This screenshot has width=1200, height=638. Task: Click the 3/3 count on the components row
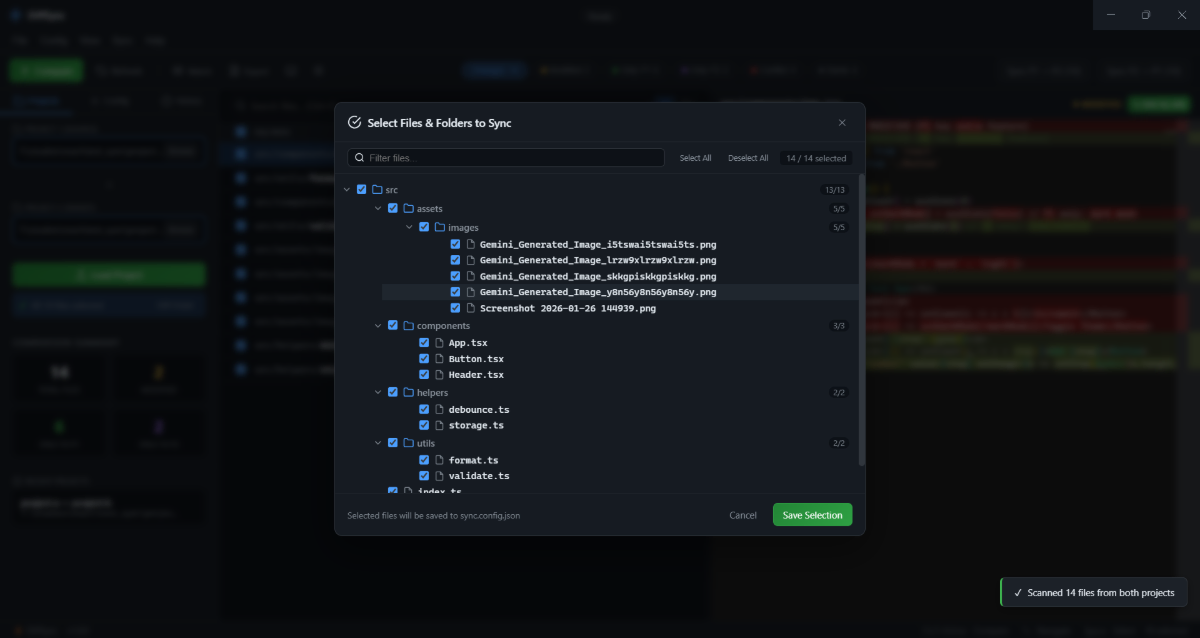coord(838,325)
